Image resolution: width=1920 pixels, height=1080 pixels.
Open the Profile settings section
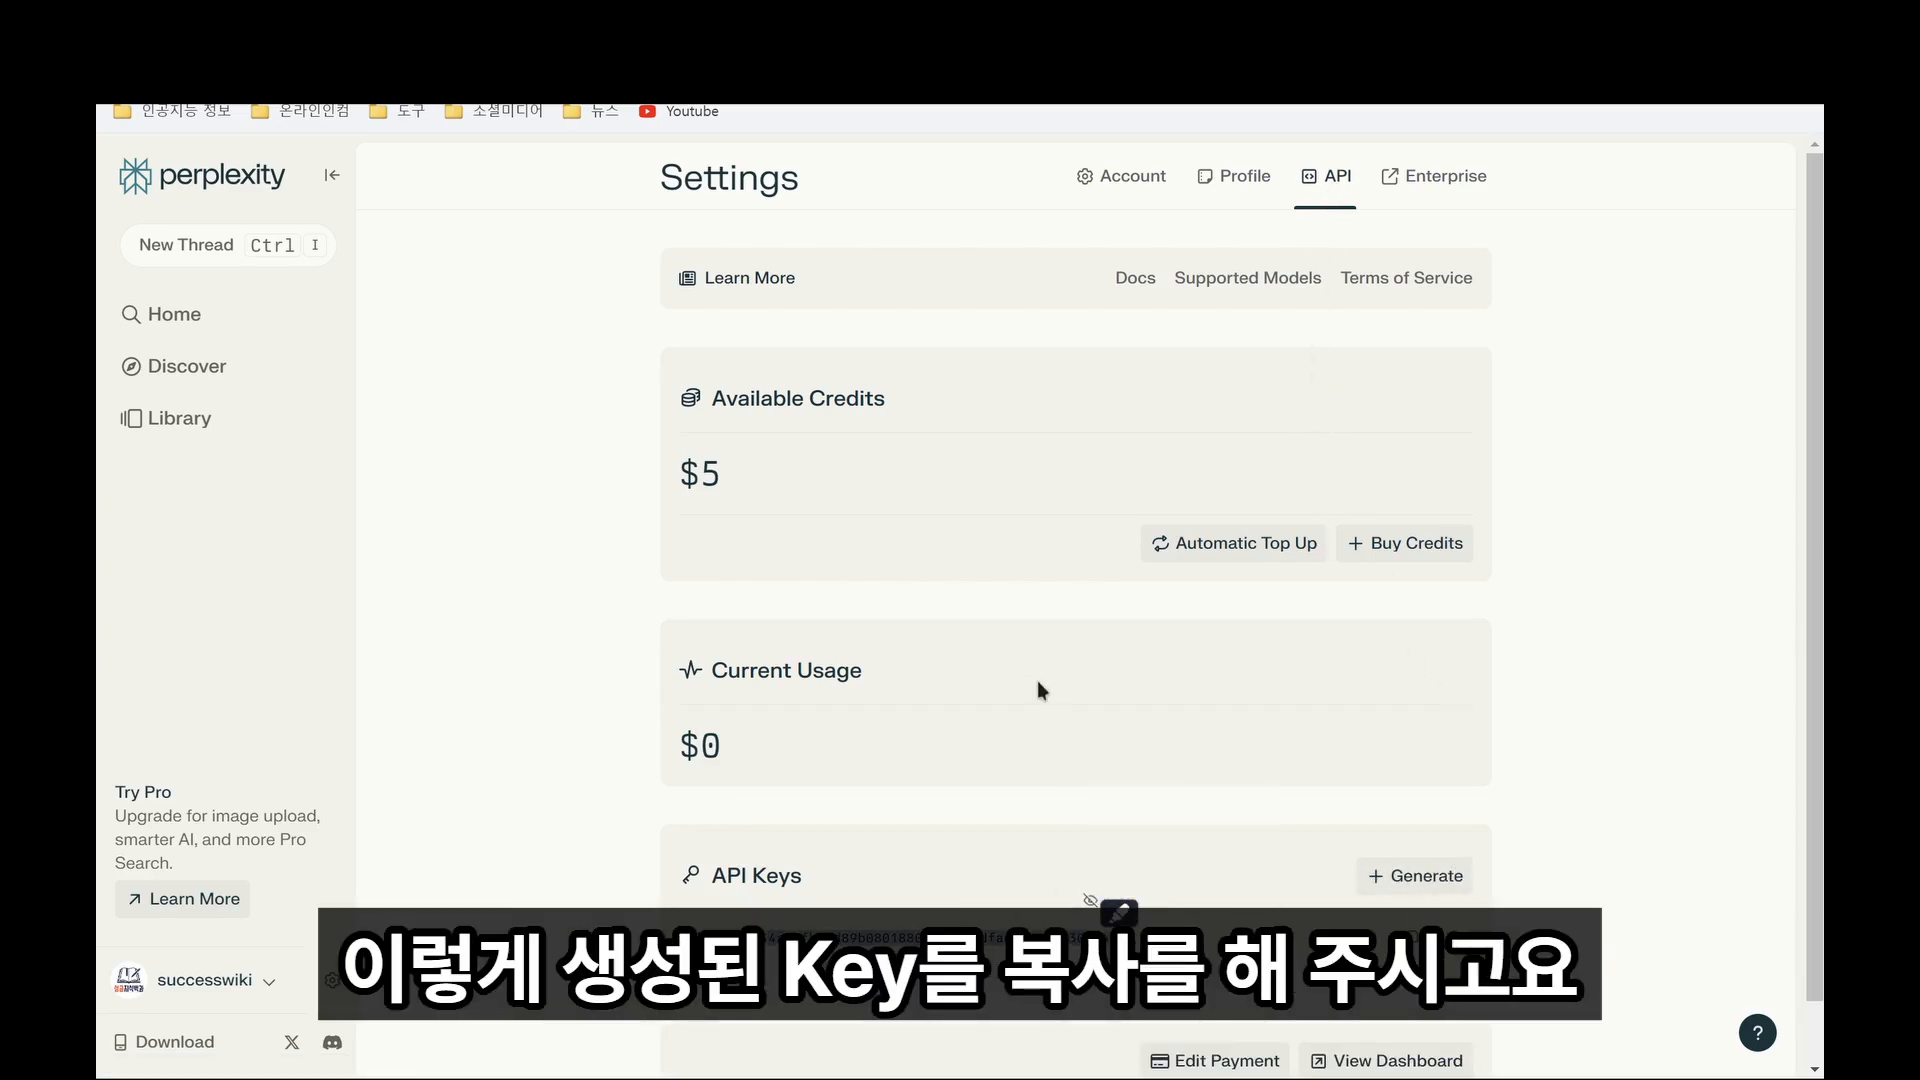tap(1233, 175)
